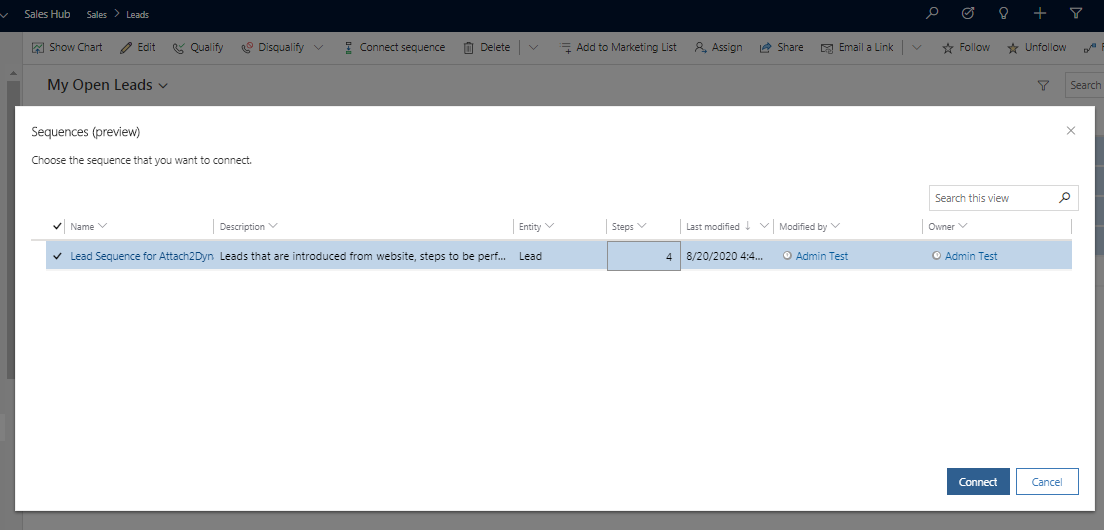Viewport: 1104px width, 530px height.
Task: Click into the Search this view field
Action: pos(990,198)
